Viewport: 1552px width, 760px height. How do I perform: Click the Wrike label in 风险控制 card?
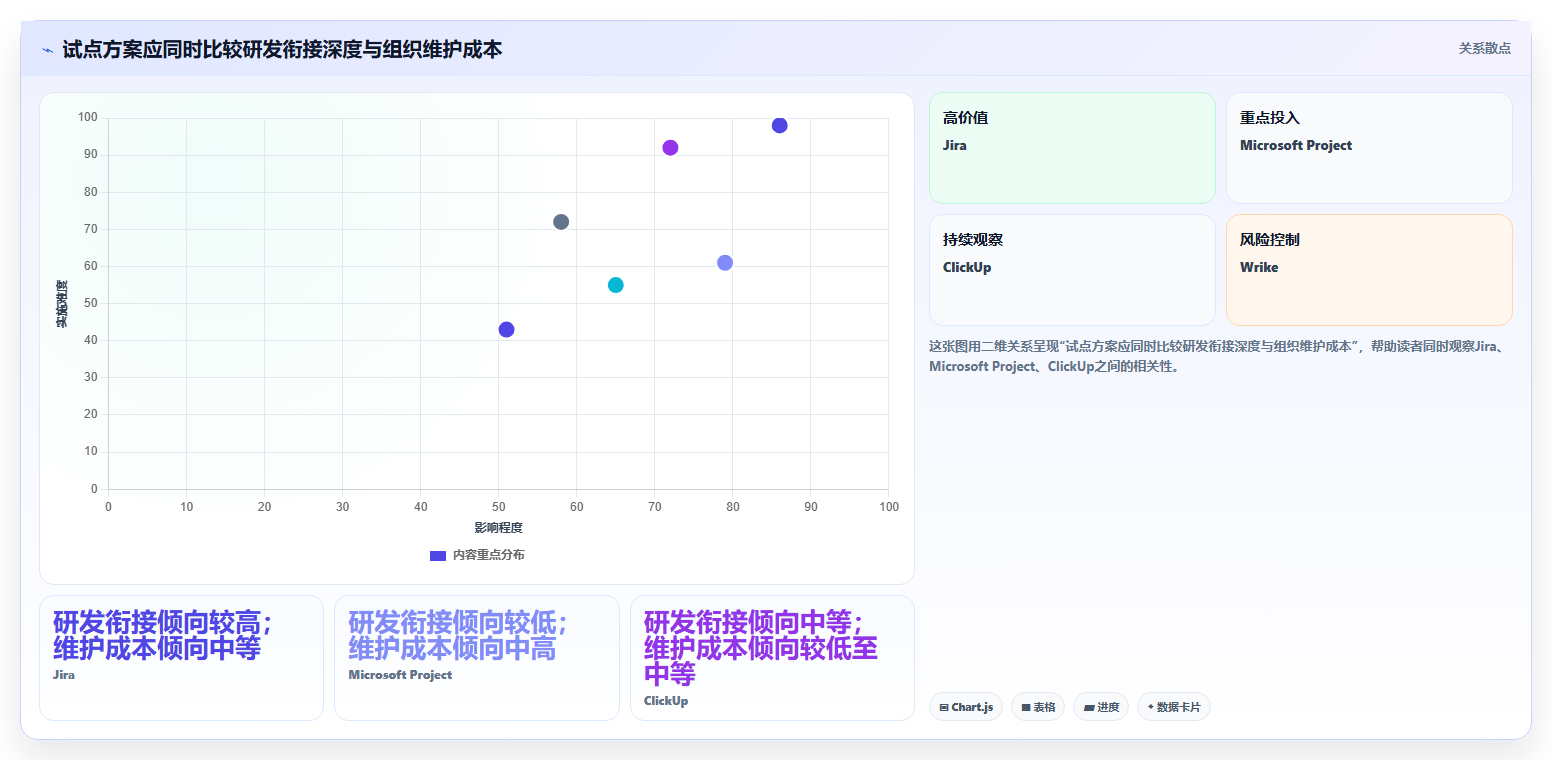1259,267
